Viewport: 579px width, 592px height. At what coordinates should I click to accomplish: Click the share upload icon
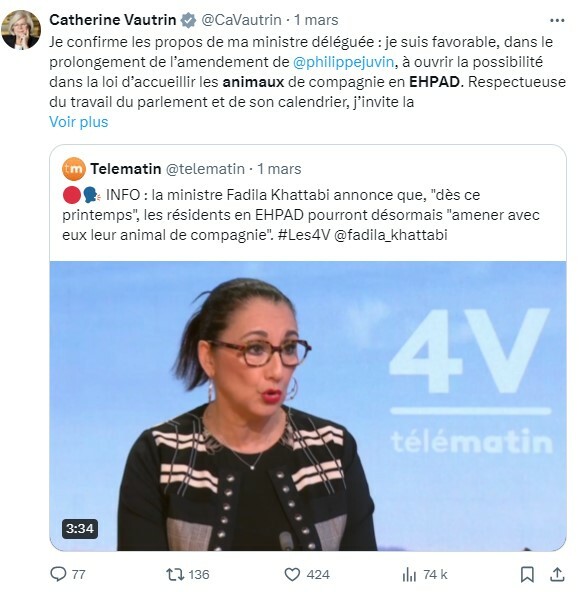pos(557,574)
